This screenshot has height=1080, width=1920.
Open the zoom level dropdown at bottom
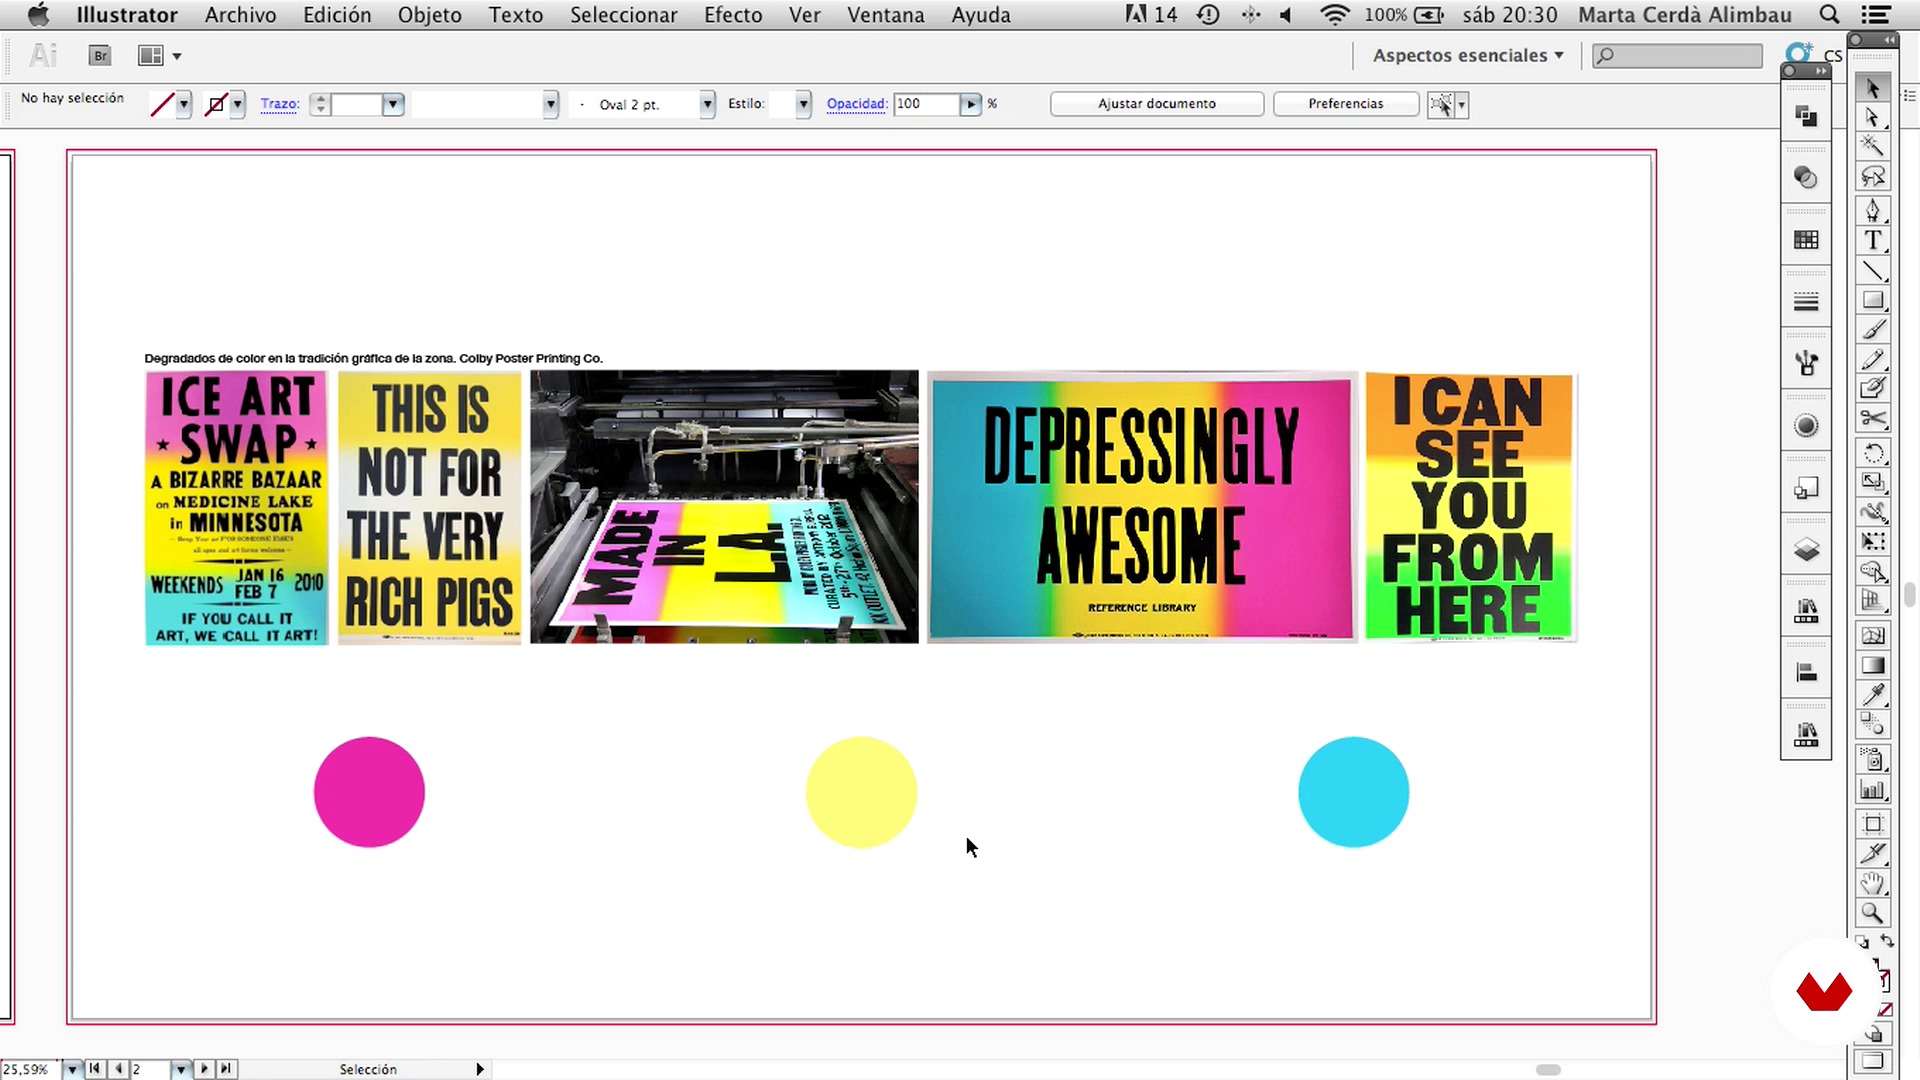(x=72, y=1069)
